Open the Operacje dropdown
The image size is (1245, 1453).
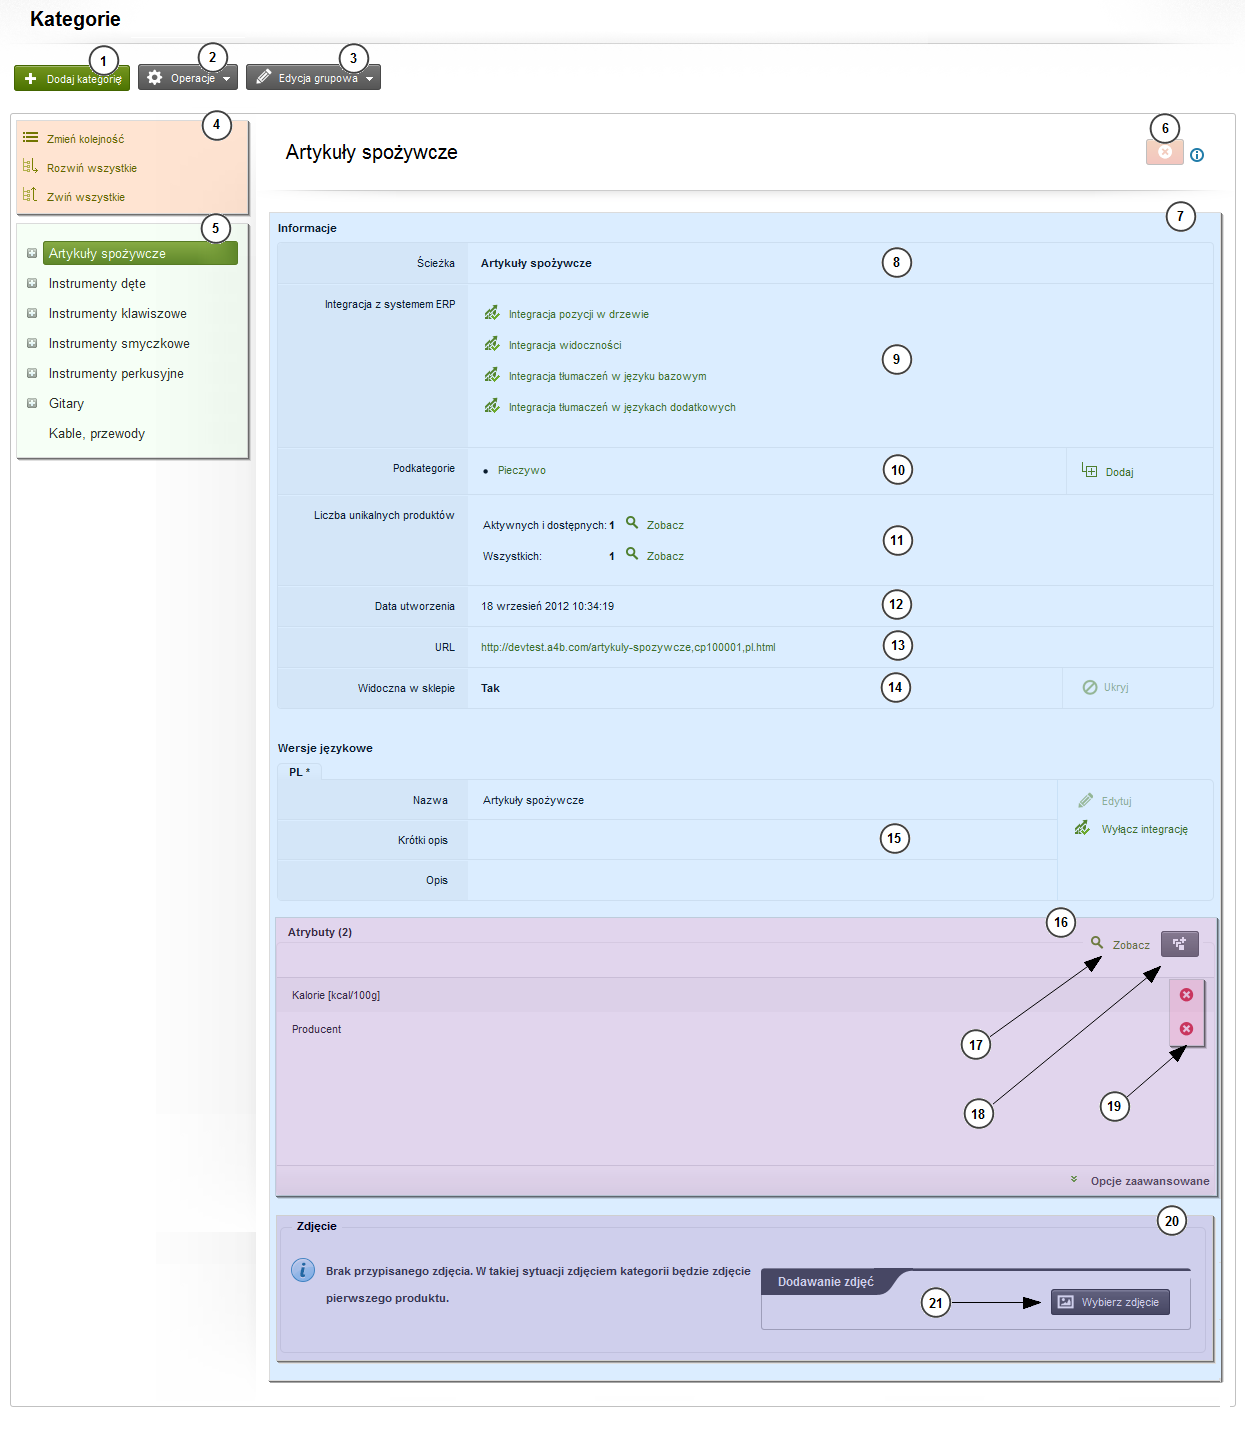[188, 78]
